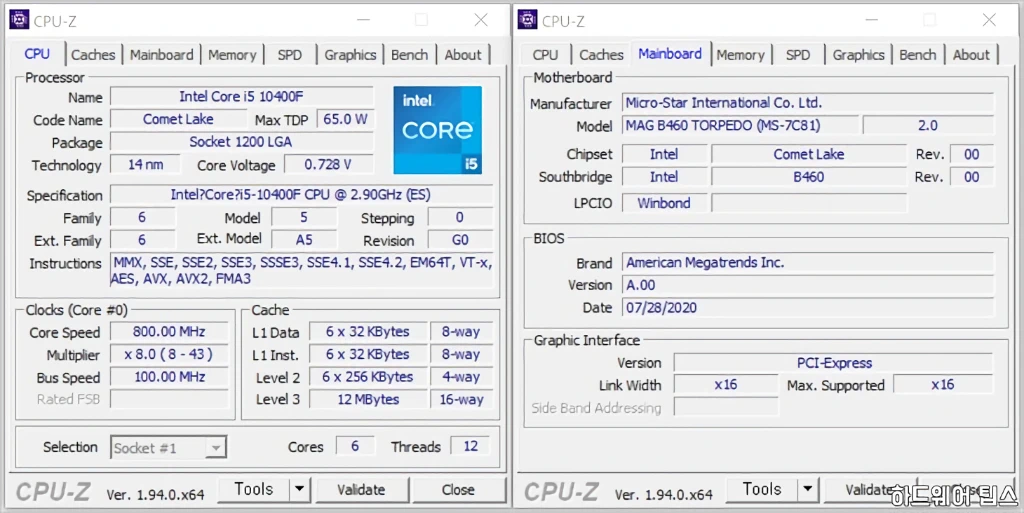Click motherboard revision value 2.0
This screenshot has height=513, width=1024.
(x=928, y=125)
